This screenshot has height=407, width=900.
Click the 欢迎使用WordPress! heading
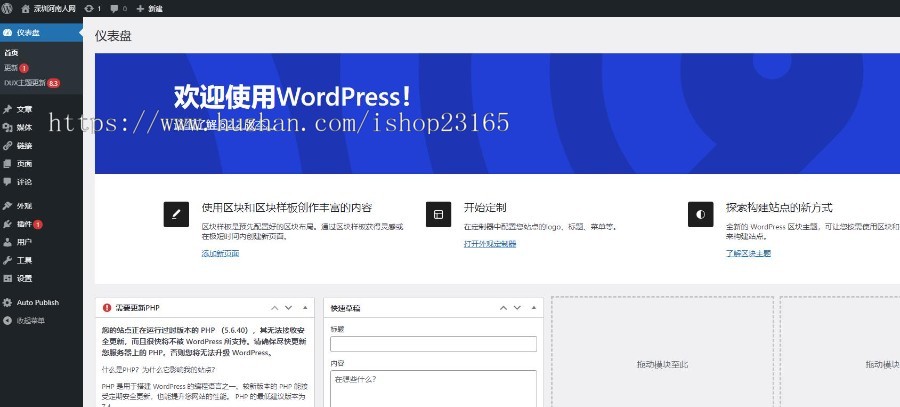[293, 96]
